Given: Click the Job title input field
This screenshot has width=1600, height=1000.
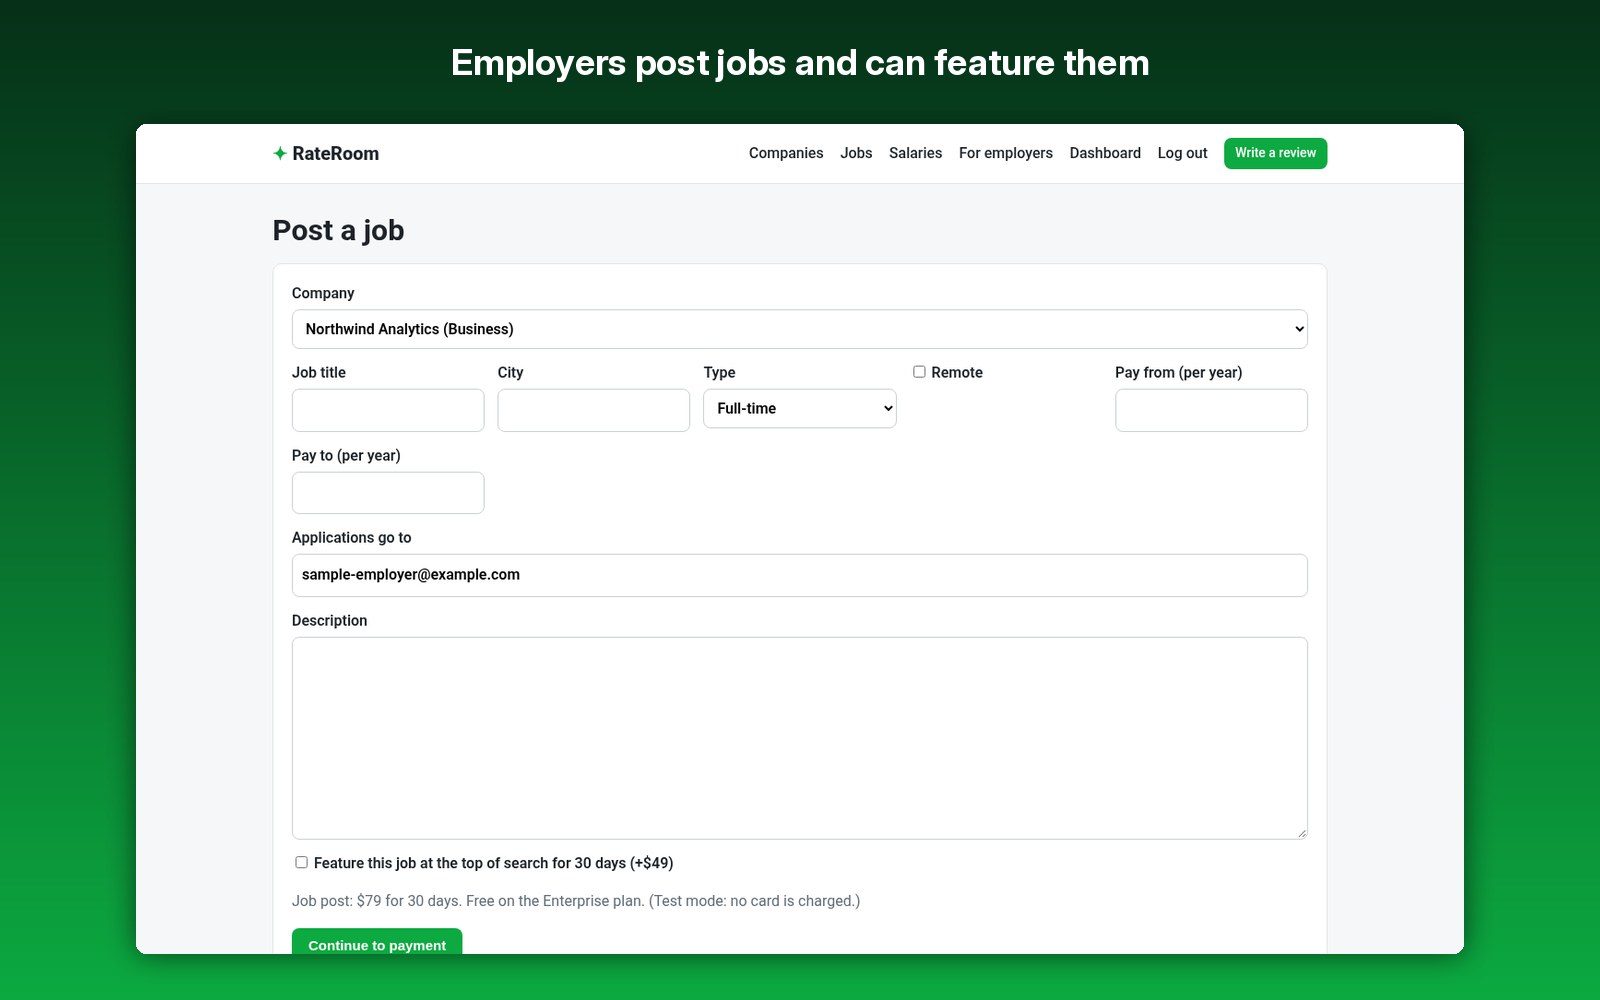Looking at the screenshot, I should tap(388, 410).
